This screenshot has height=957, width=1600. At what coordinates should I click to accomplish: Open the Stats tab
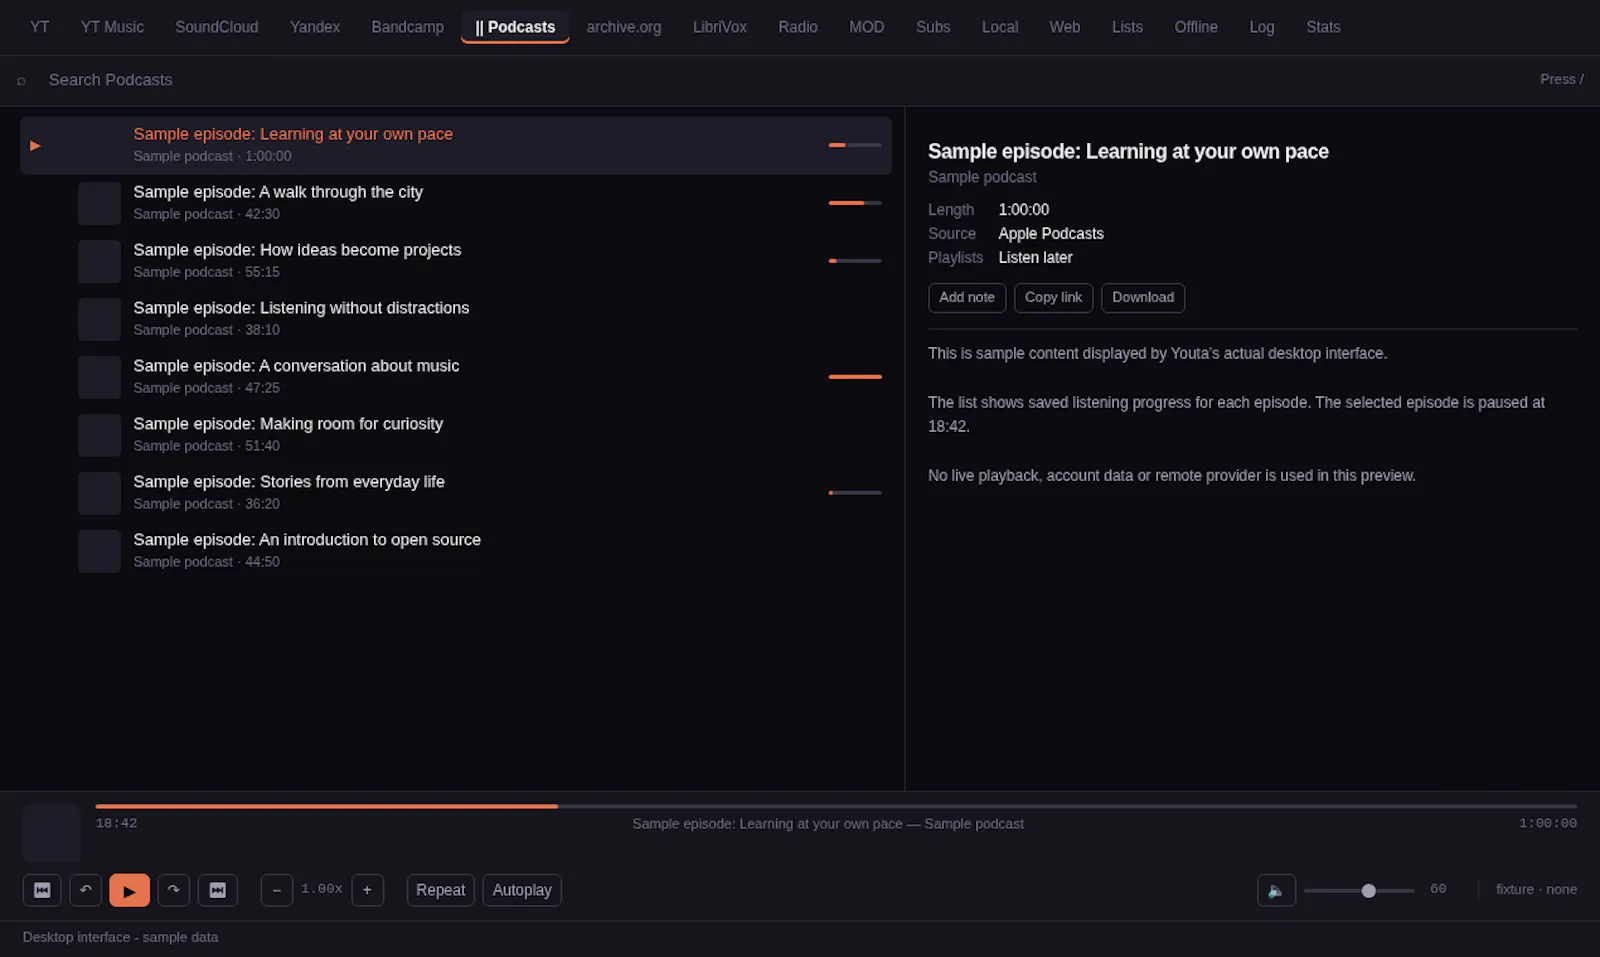[1323, 27]
